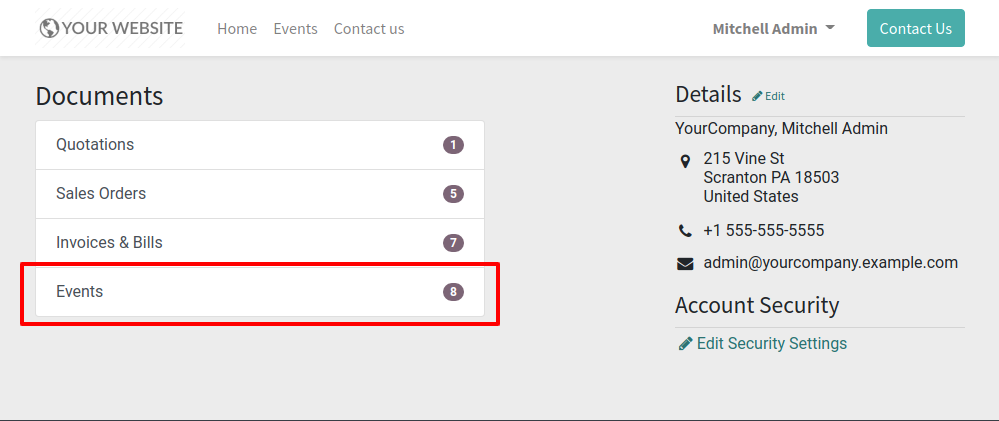Click the pencil icon beside Details Edit

pyautogui.click(x=757, y=96)
